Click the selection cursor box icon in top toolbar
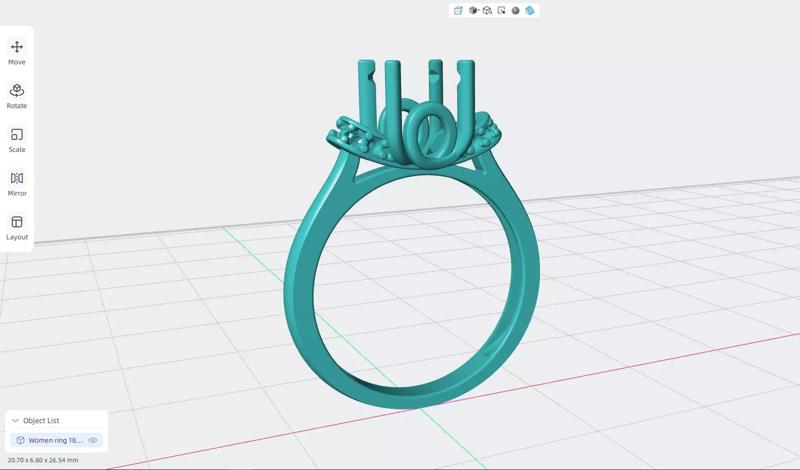Image resolution: width=800 pixels, height=470 pixels. 501,10
